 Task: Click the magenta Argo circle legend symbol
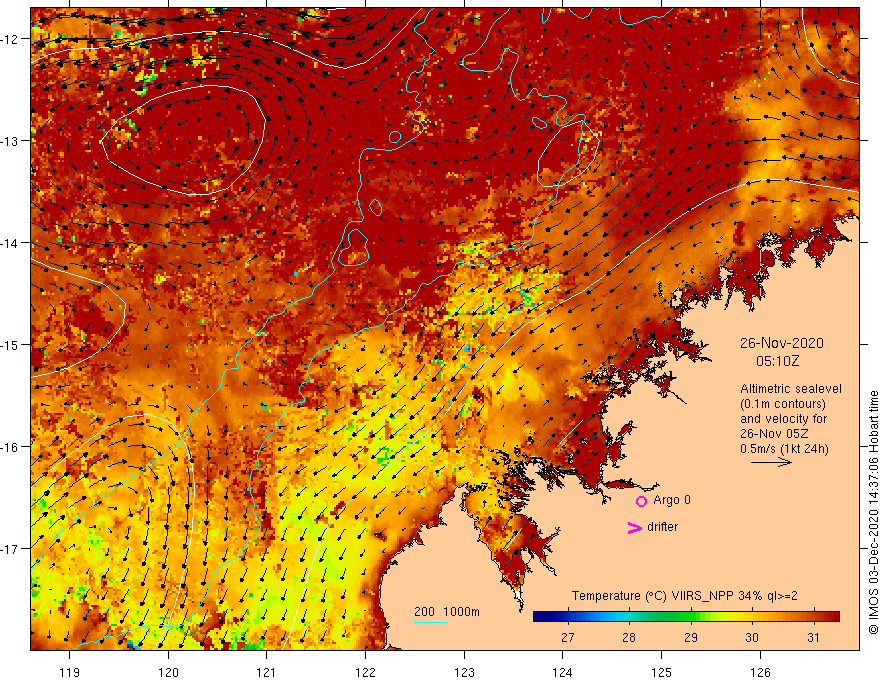[641, 501]
